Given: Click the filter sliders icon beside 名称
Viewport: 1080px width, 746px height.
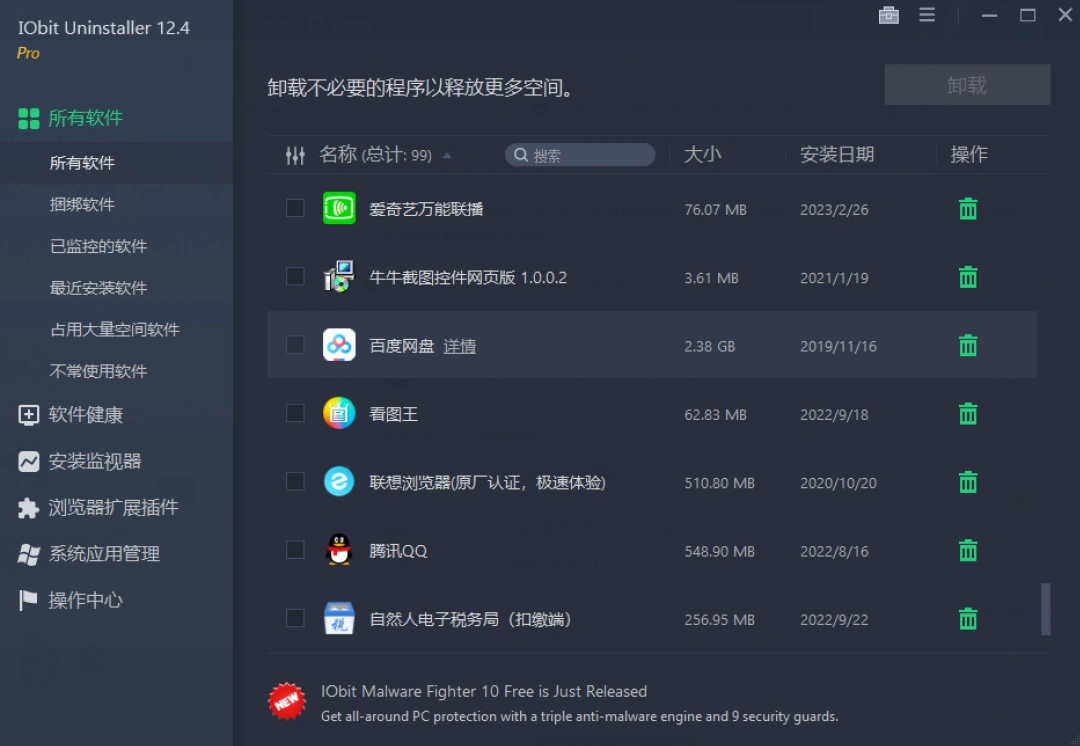Looking at the screenshot, I should [x=295, y=156].
